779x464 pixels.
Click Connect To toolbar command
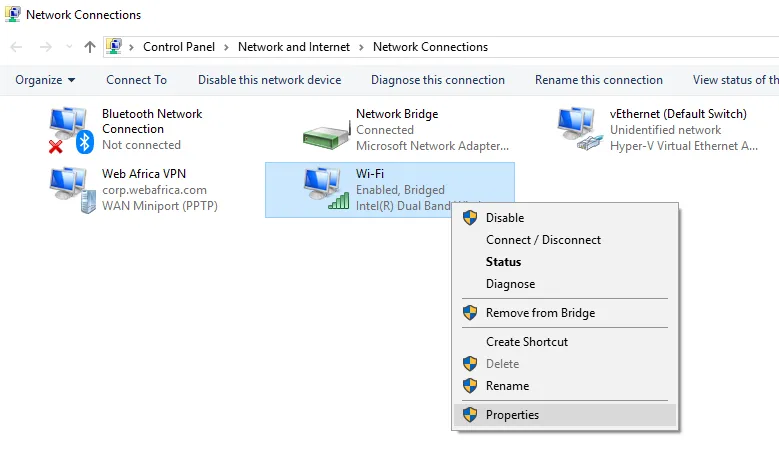click(x=136, y=80)
